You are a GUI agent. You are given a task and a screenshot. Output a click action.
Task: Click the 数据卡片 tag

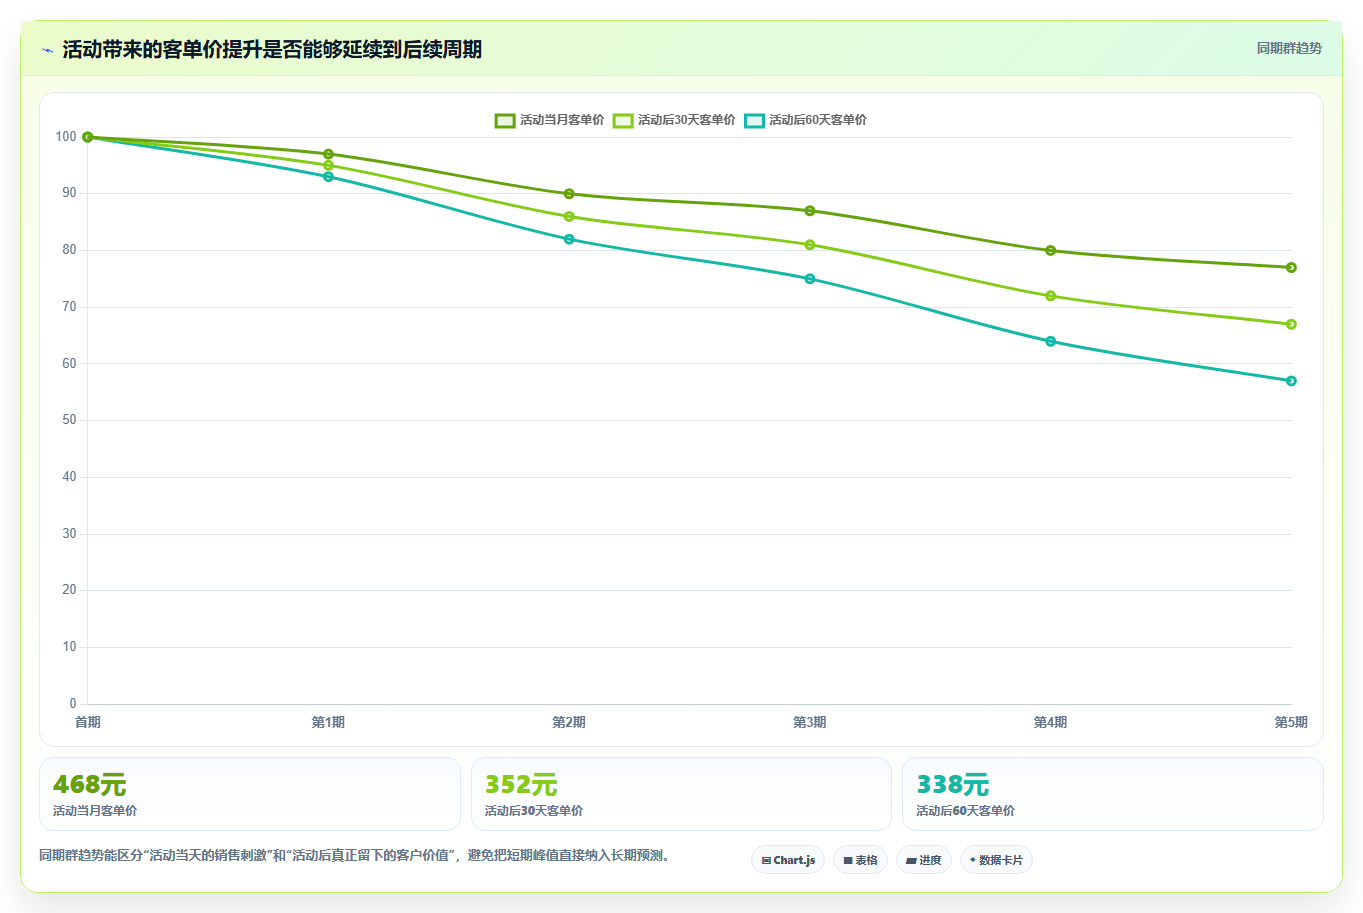(996, 860)
